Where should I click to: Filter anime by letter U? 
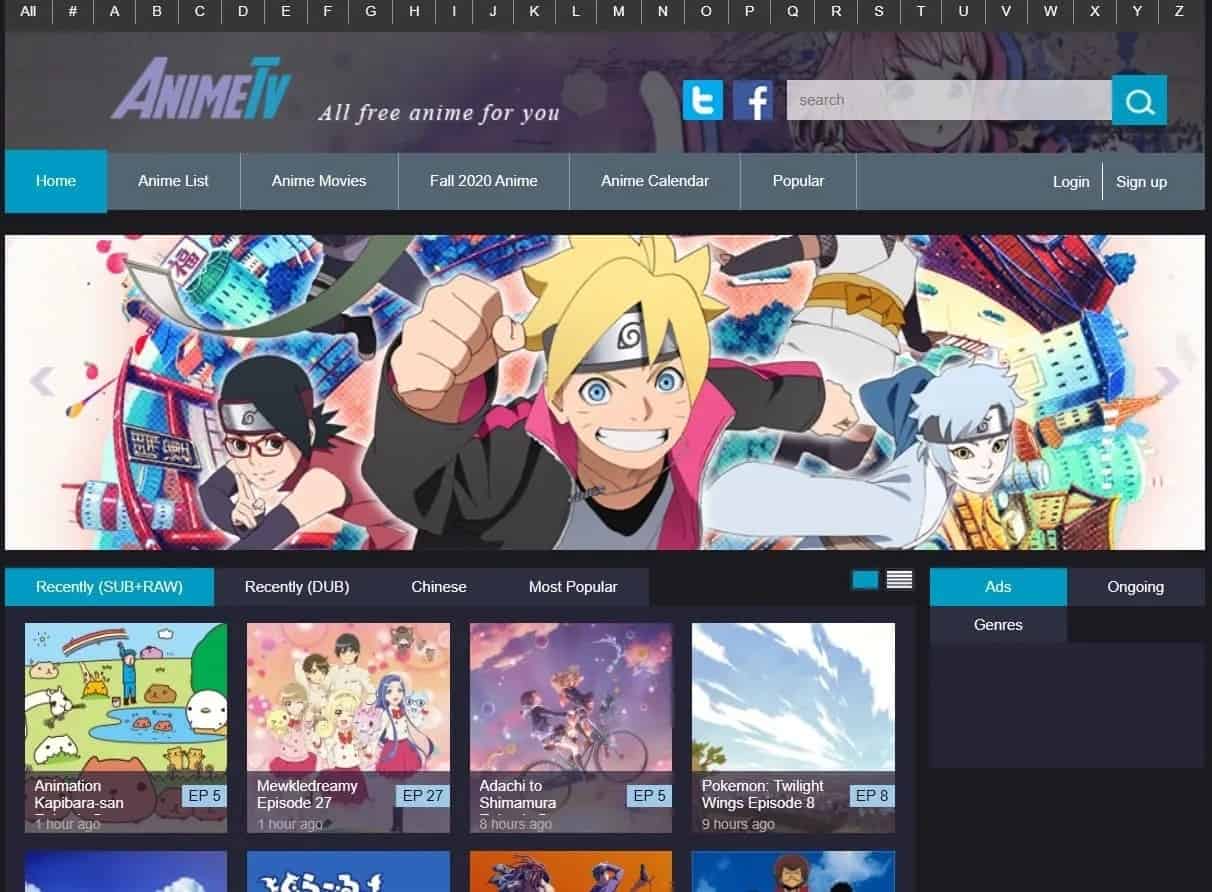tap(963, 11)
